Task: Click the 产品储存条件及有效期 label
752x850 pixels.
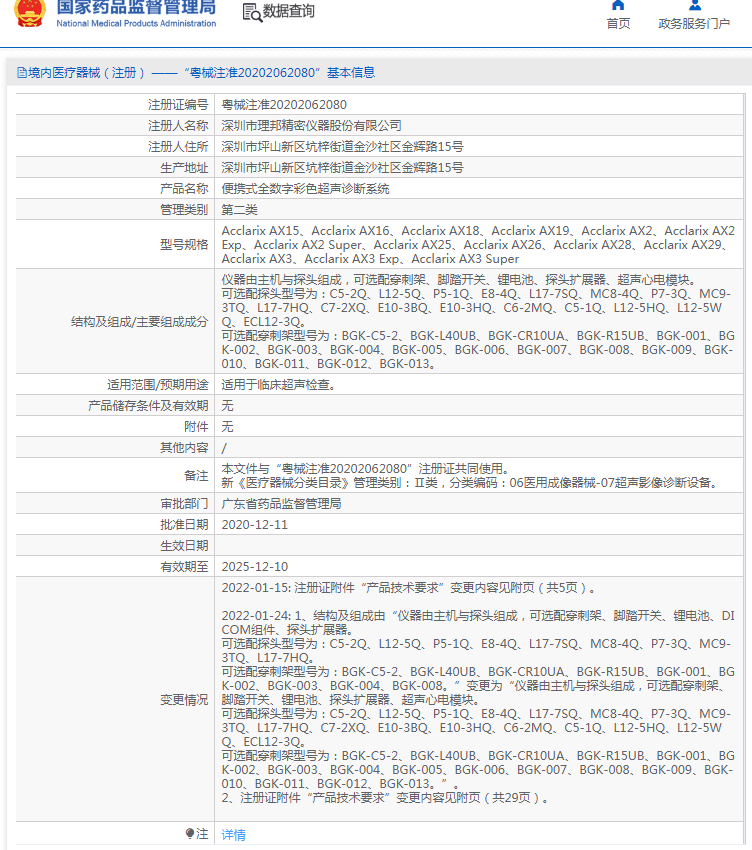Action: click(148, 406)
